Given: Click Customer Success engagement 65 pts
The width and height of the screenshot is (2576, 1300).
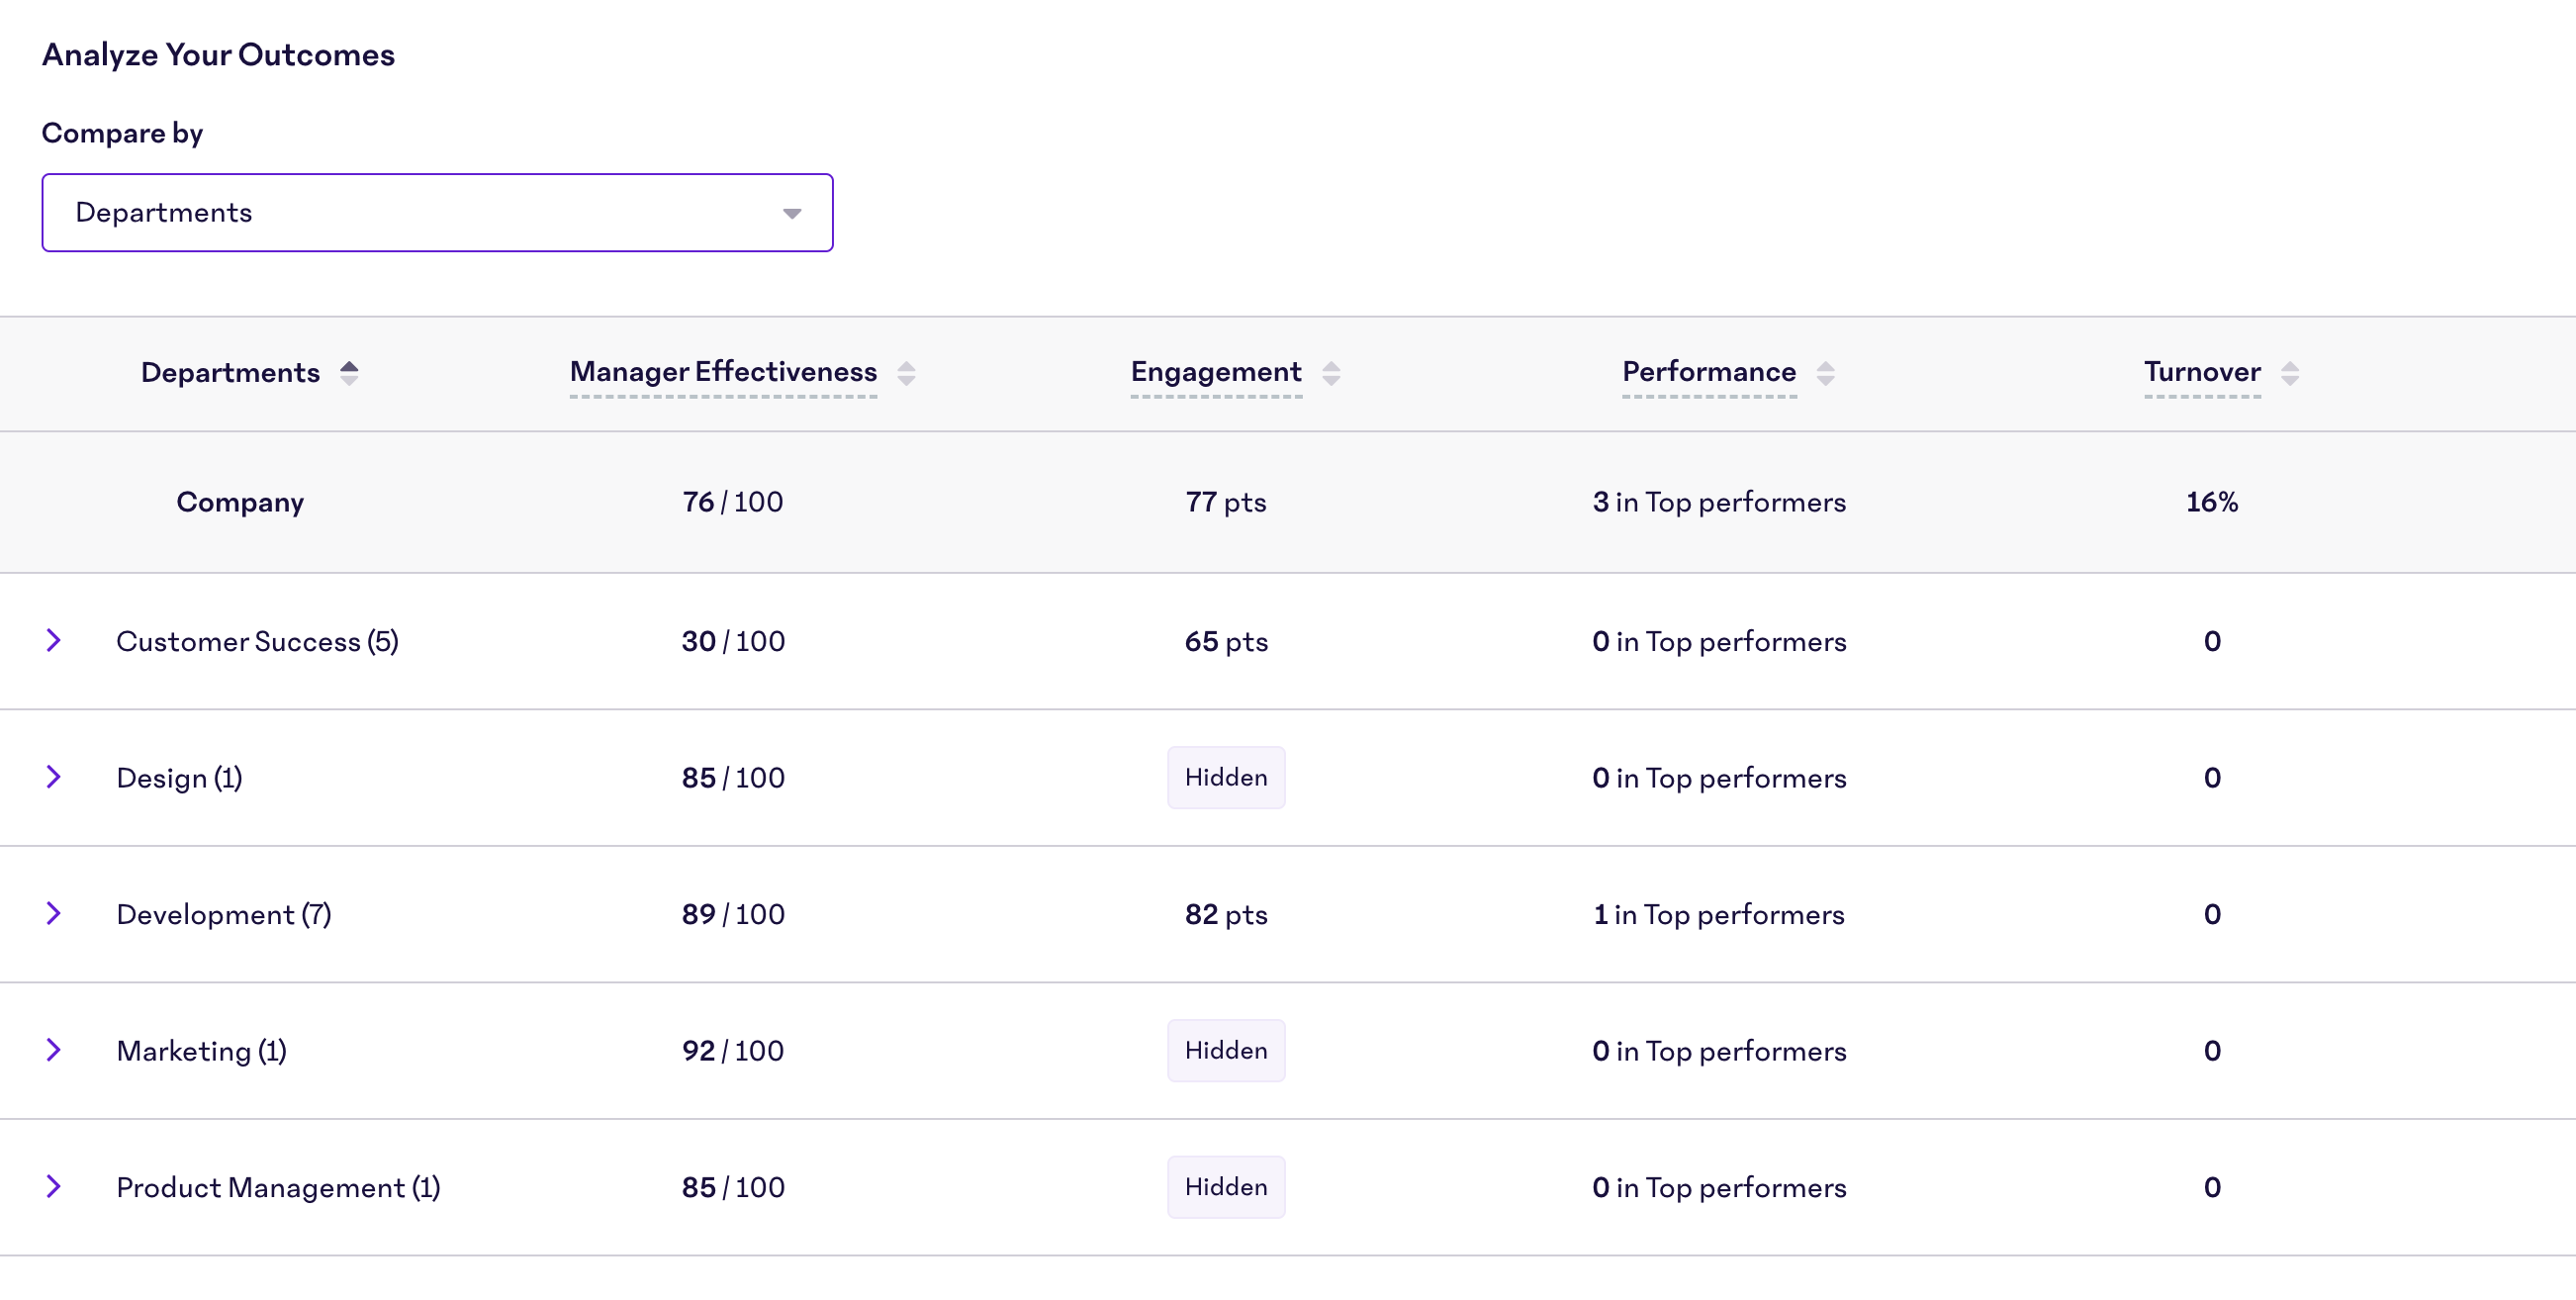Looking at the screenshot, I should (1226, 641).
